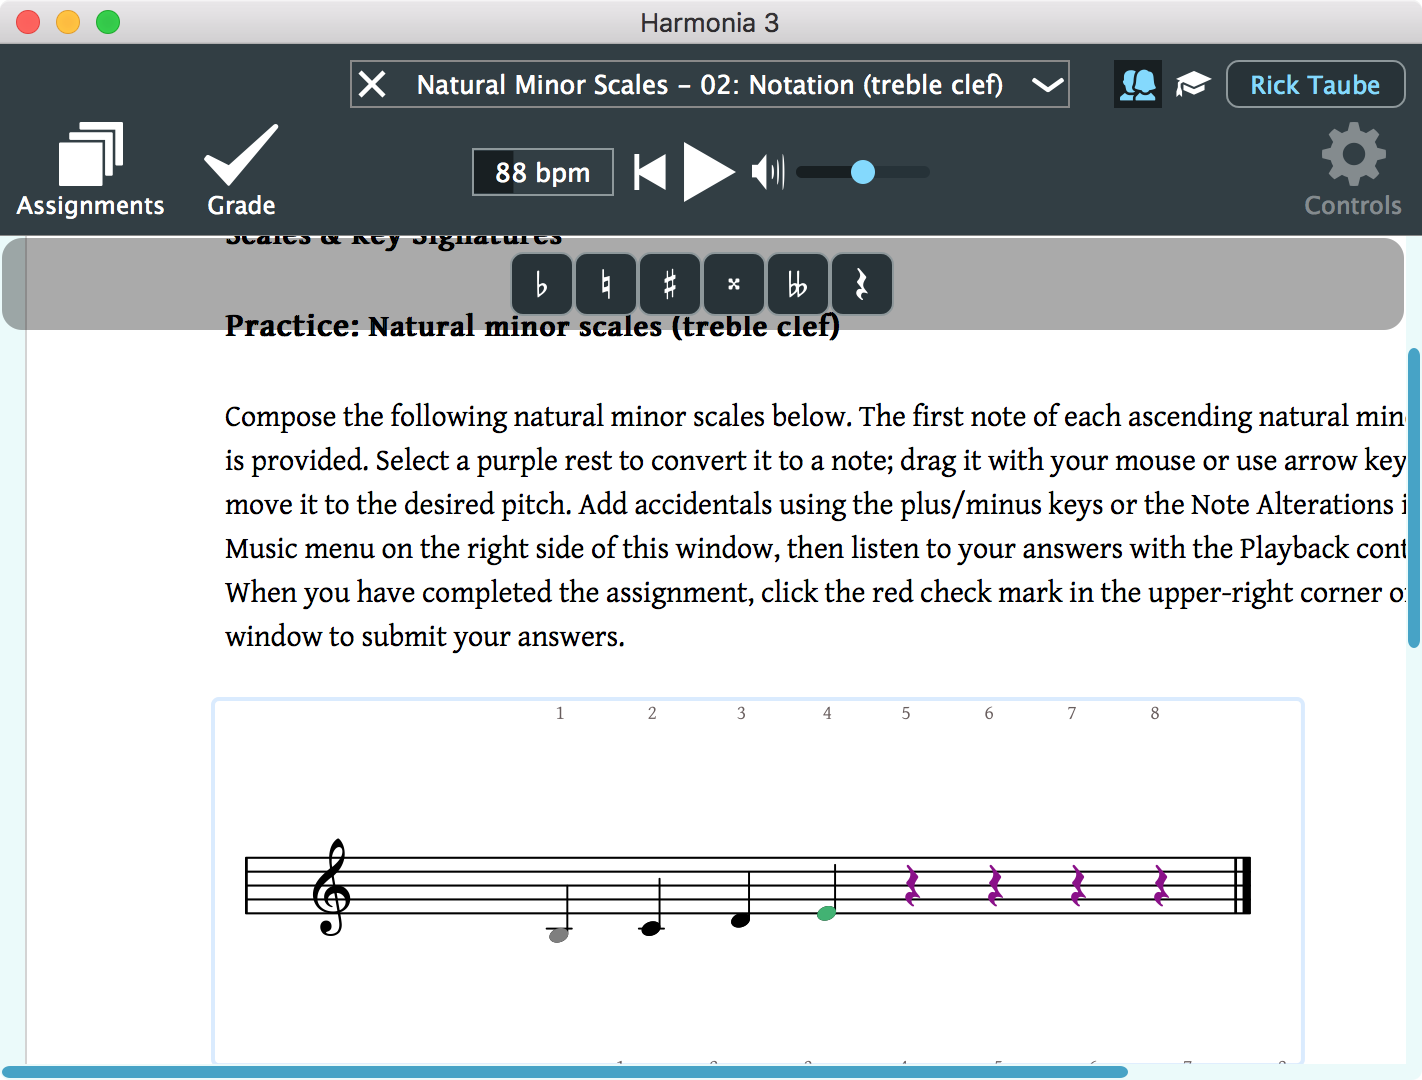
Task: Convert the purple rest under number 7
Action: click(1078, 886)
